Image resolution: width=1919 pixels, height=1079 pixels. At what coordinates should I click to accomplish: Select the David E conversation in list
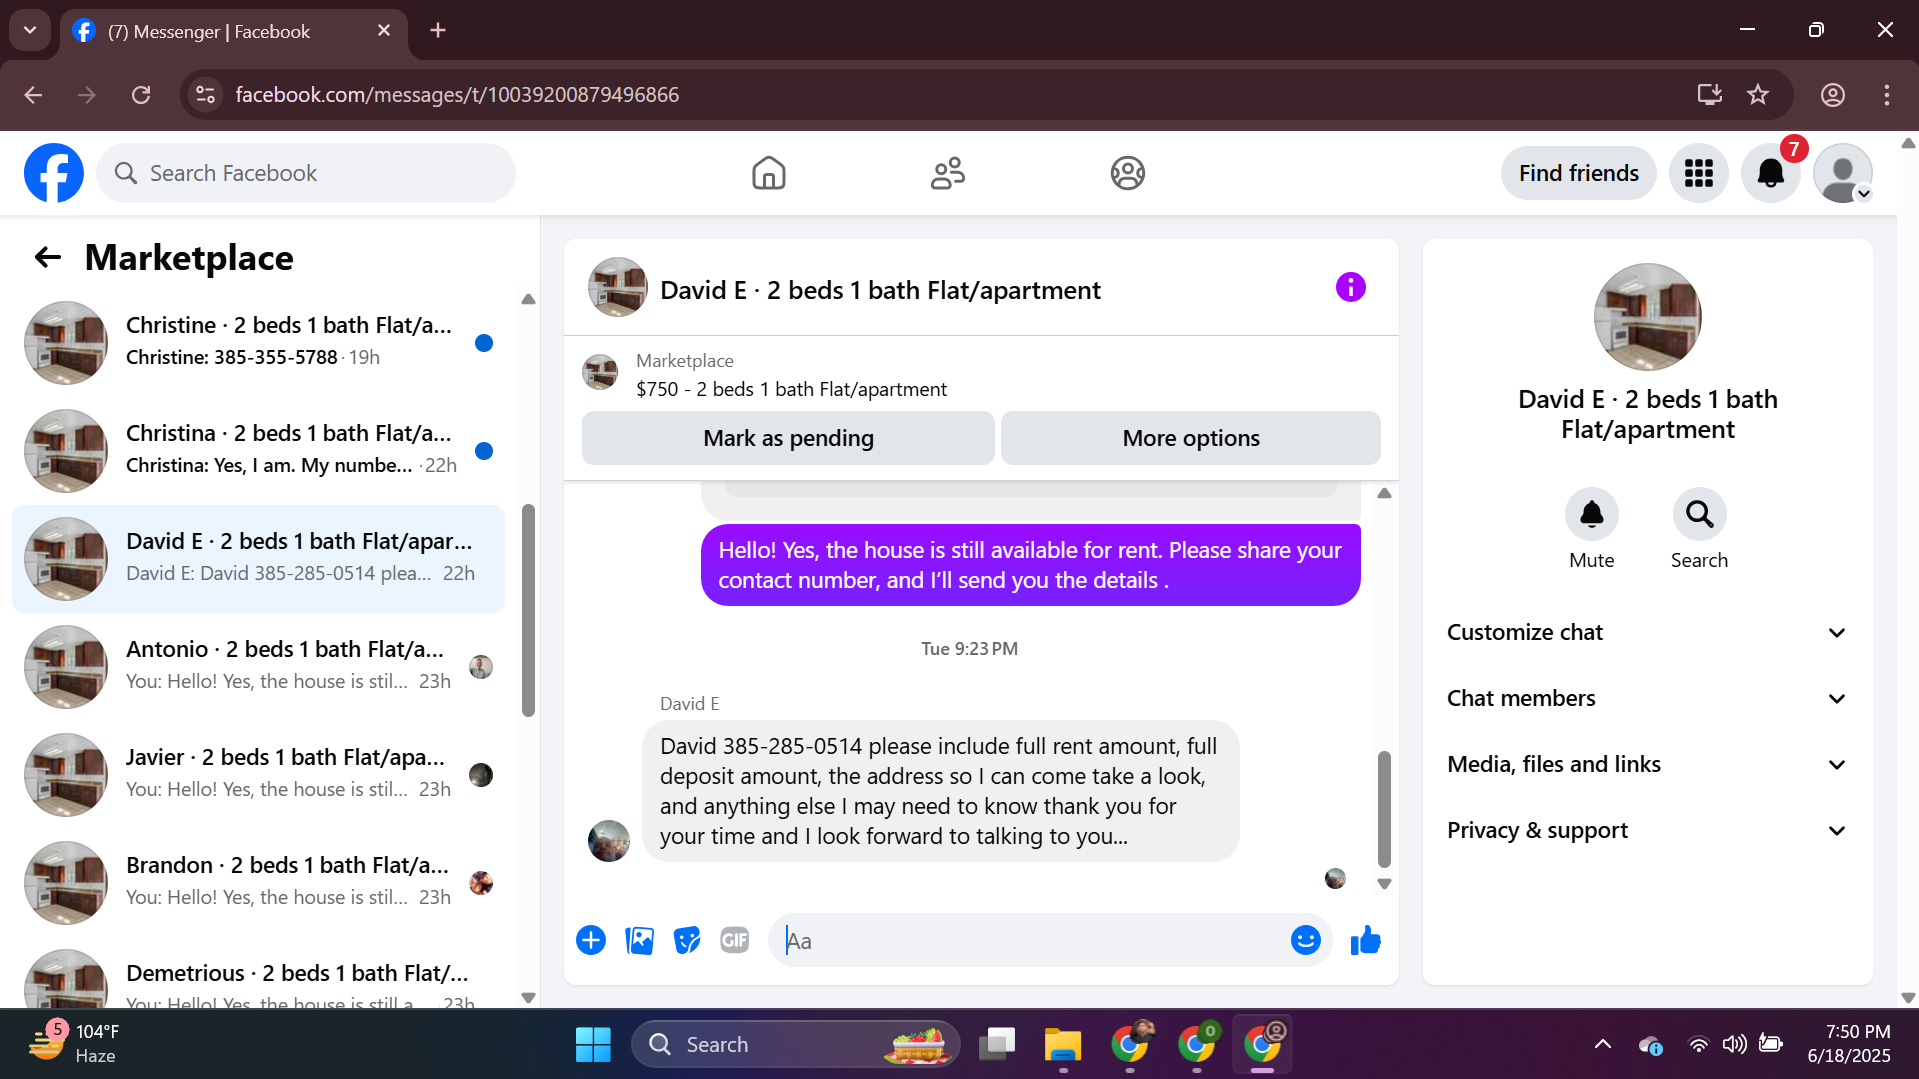point(258,558)
